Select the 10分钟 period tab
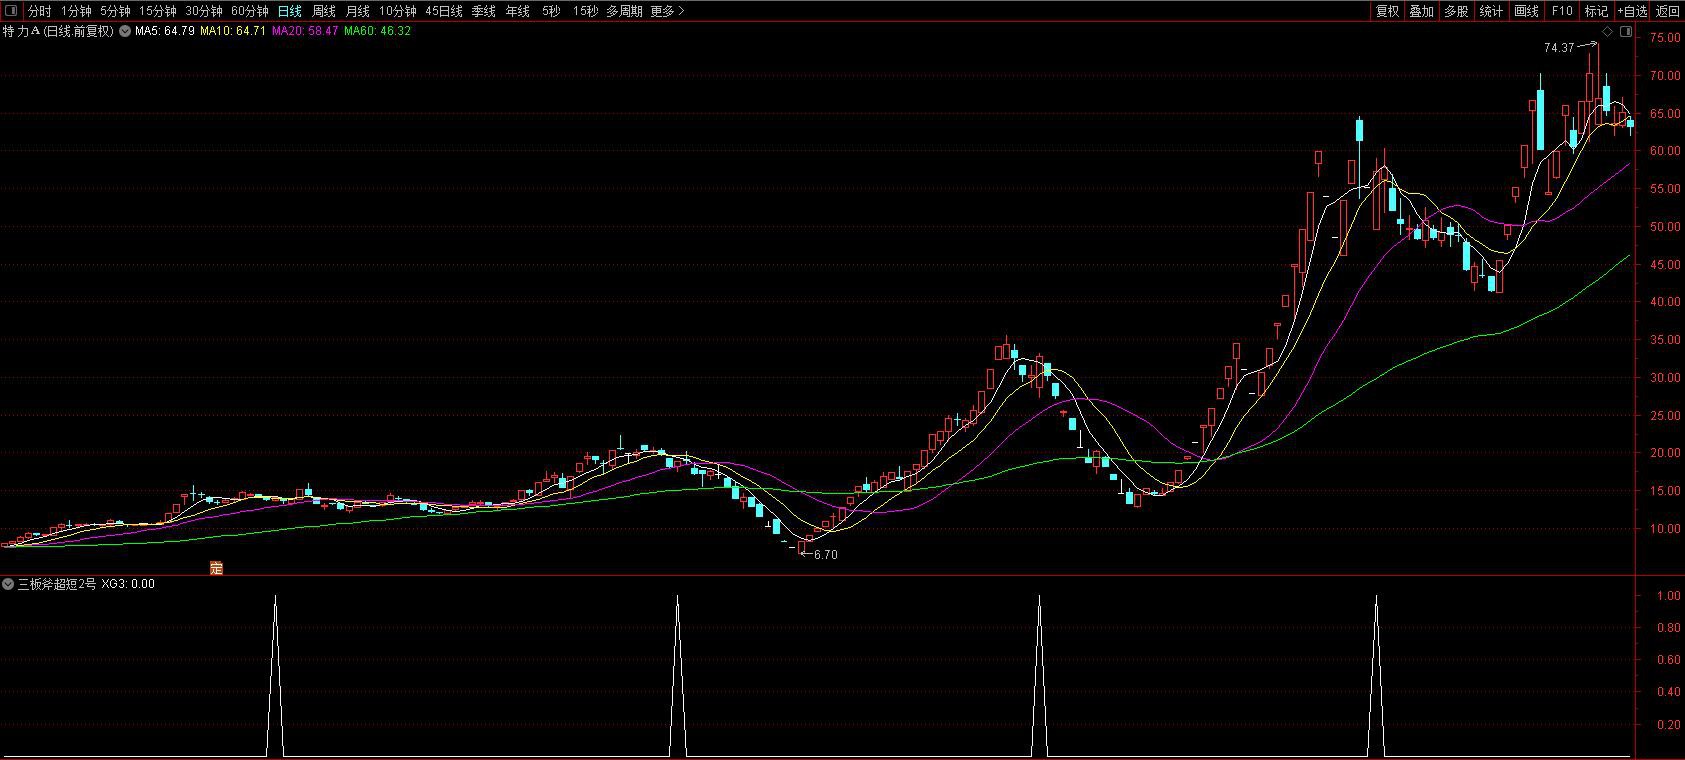This screenshot has width=1685, height=760. (398, 11)
